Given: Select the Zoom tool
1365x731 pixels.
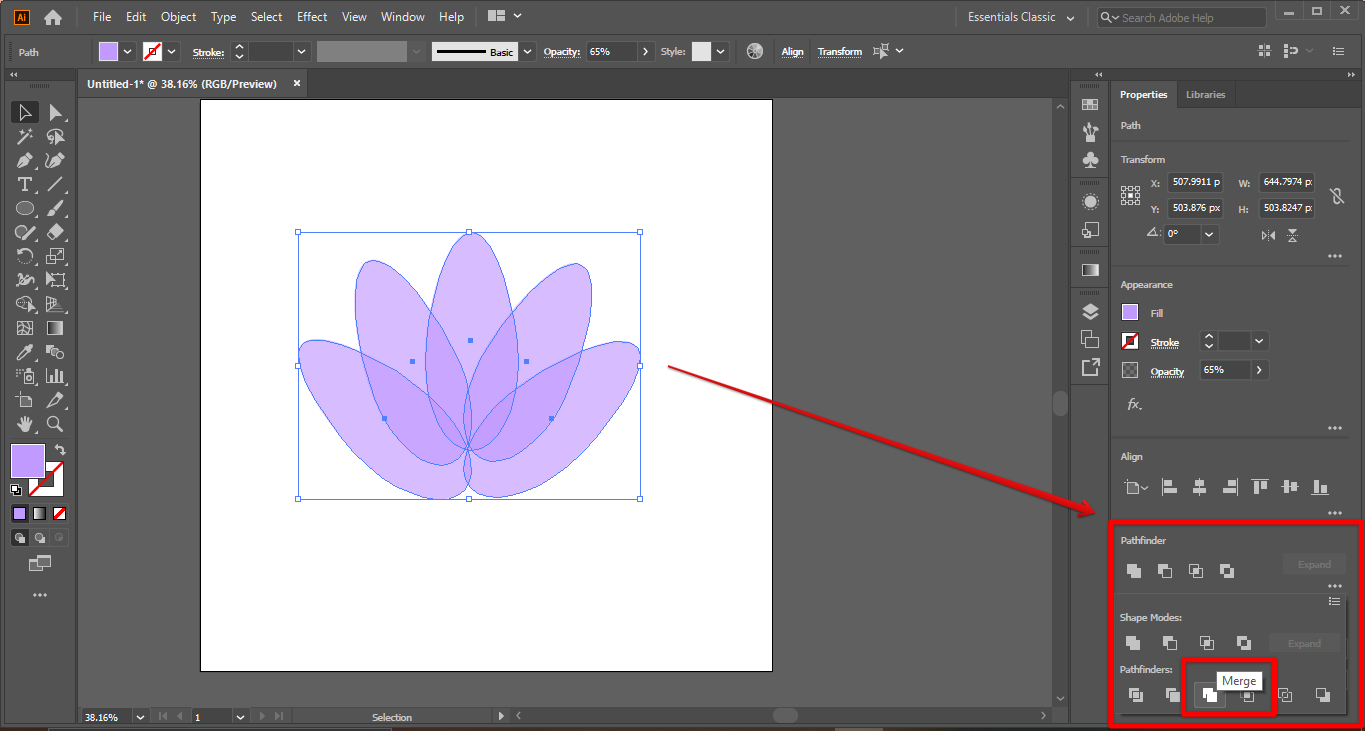Looking at the screenshot, I should pyautogui.click(x=56, y=424).
